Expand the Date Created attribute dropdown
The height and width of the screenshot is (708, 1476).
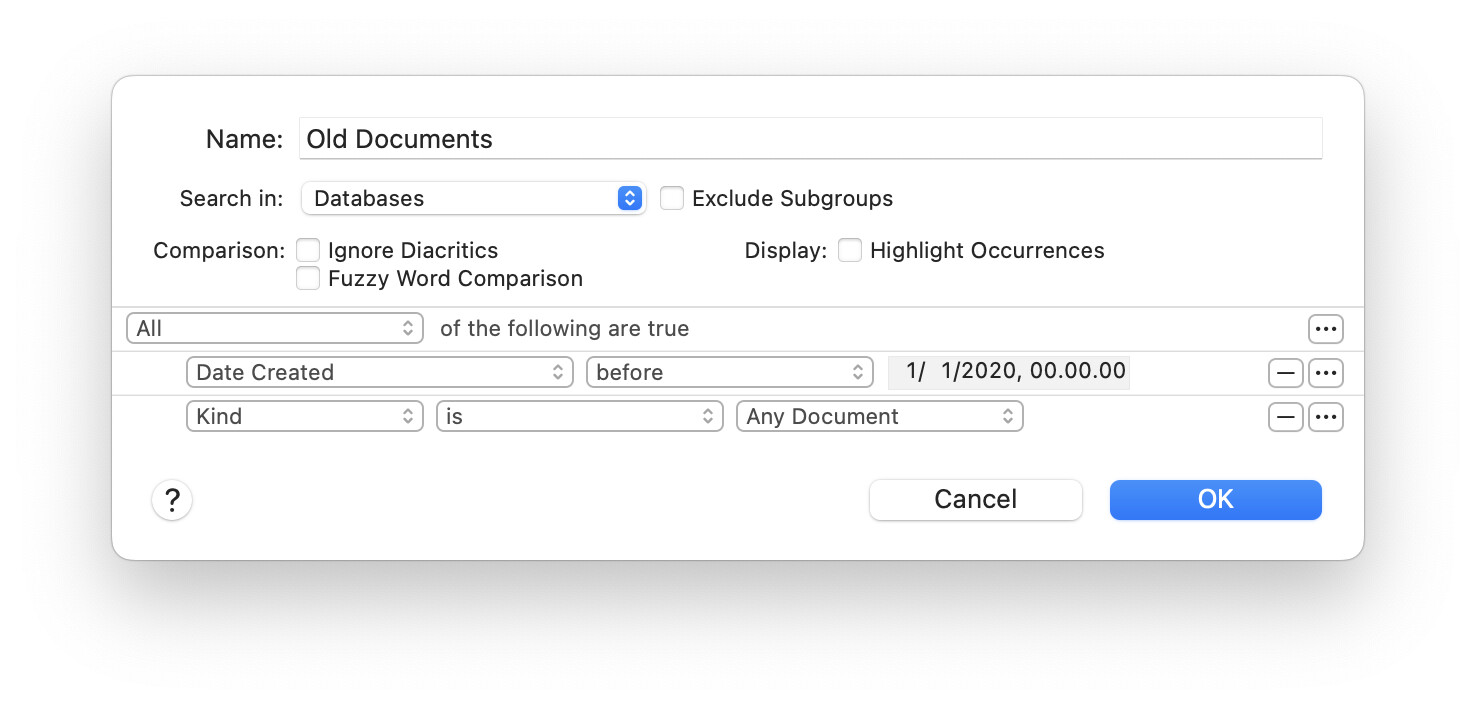click(x=380, y=373)
